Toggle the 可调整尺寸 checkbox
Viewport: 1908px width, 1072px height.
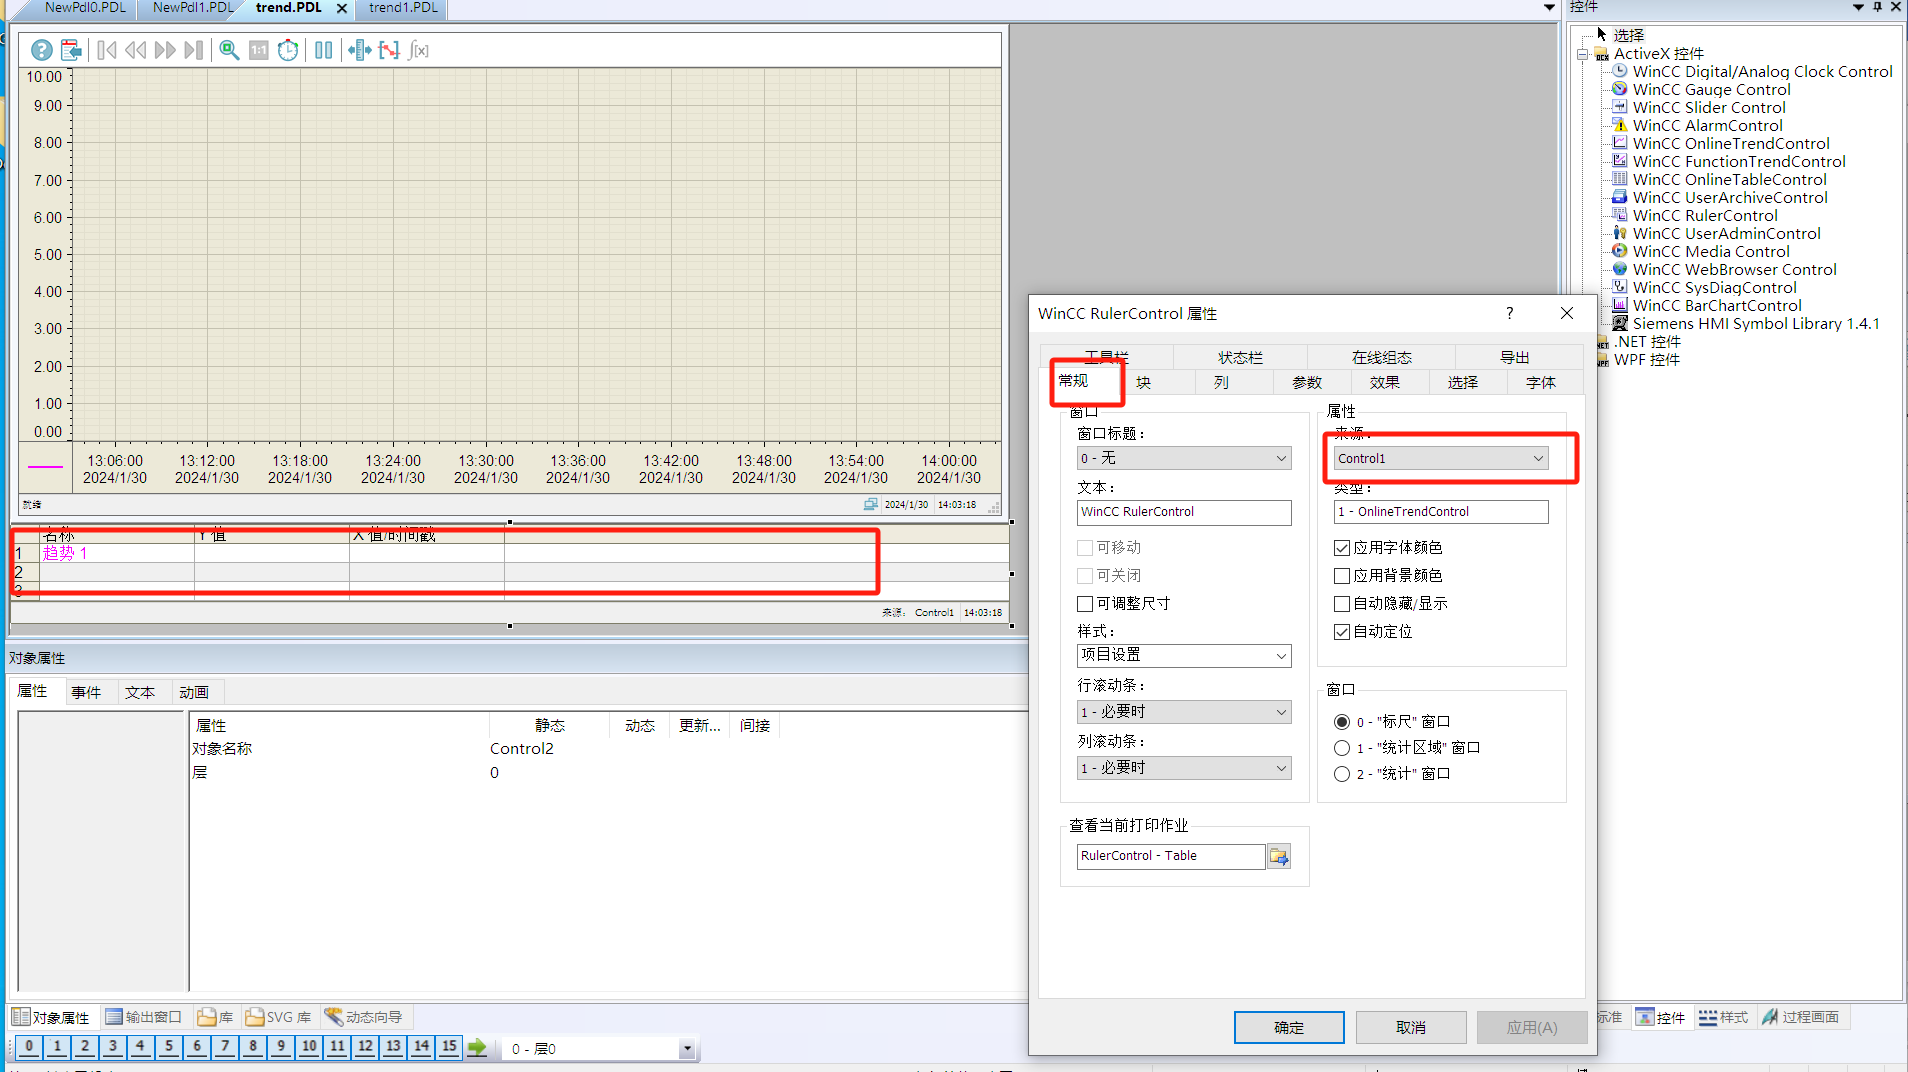(1085, 604)
